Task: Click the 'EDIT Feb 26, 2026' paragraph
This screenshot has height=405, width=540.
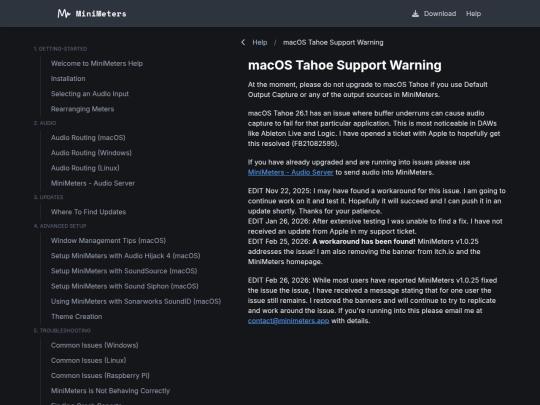Action: click(x=372, y=300)
